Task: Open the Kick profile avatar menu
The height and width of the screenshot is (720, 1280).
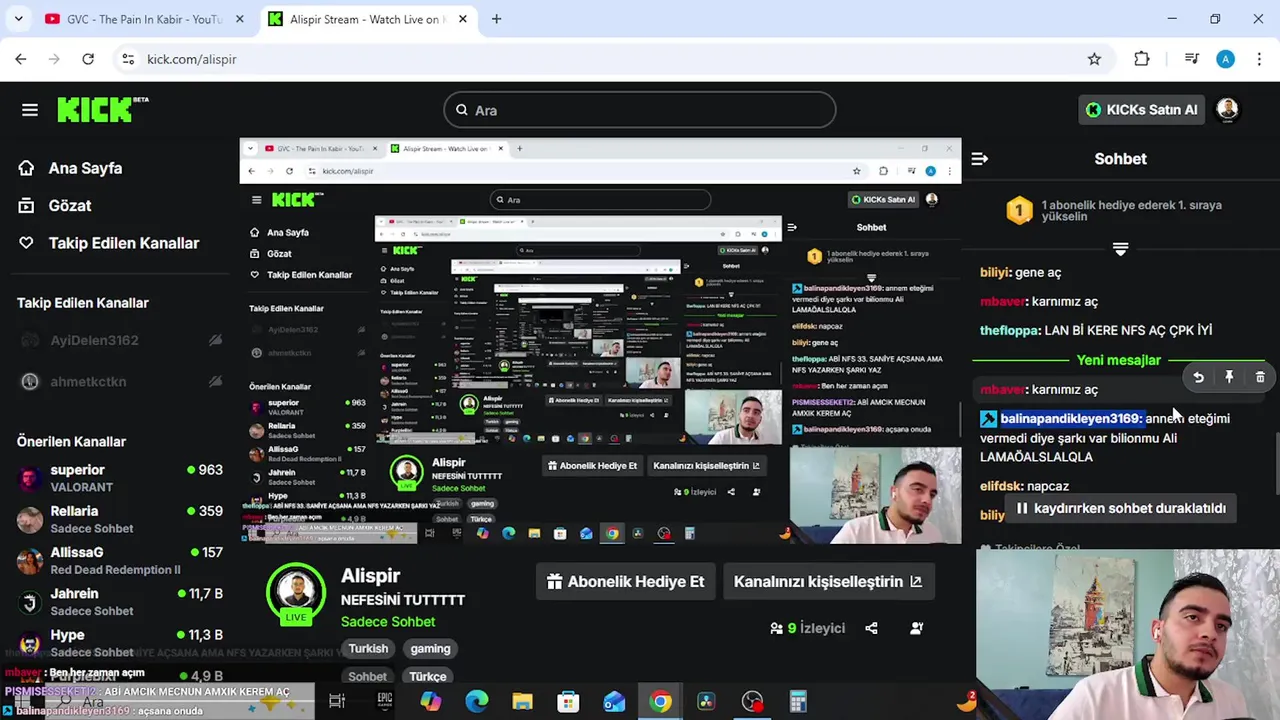Action: click(1227, 110)
